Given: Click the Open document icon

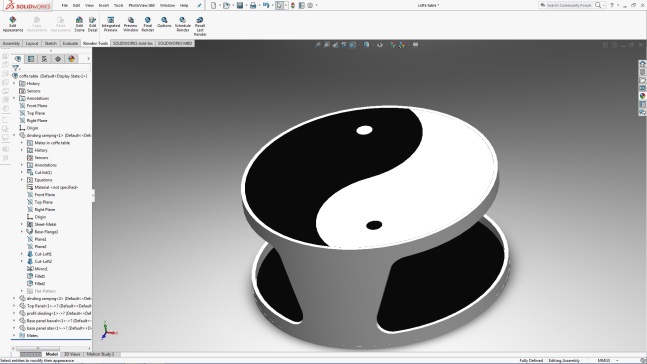Looking at the screenshot, I should 226,5.
